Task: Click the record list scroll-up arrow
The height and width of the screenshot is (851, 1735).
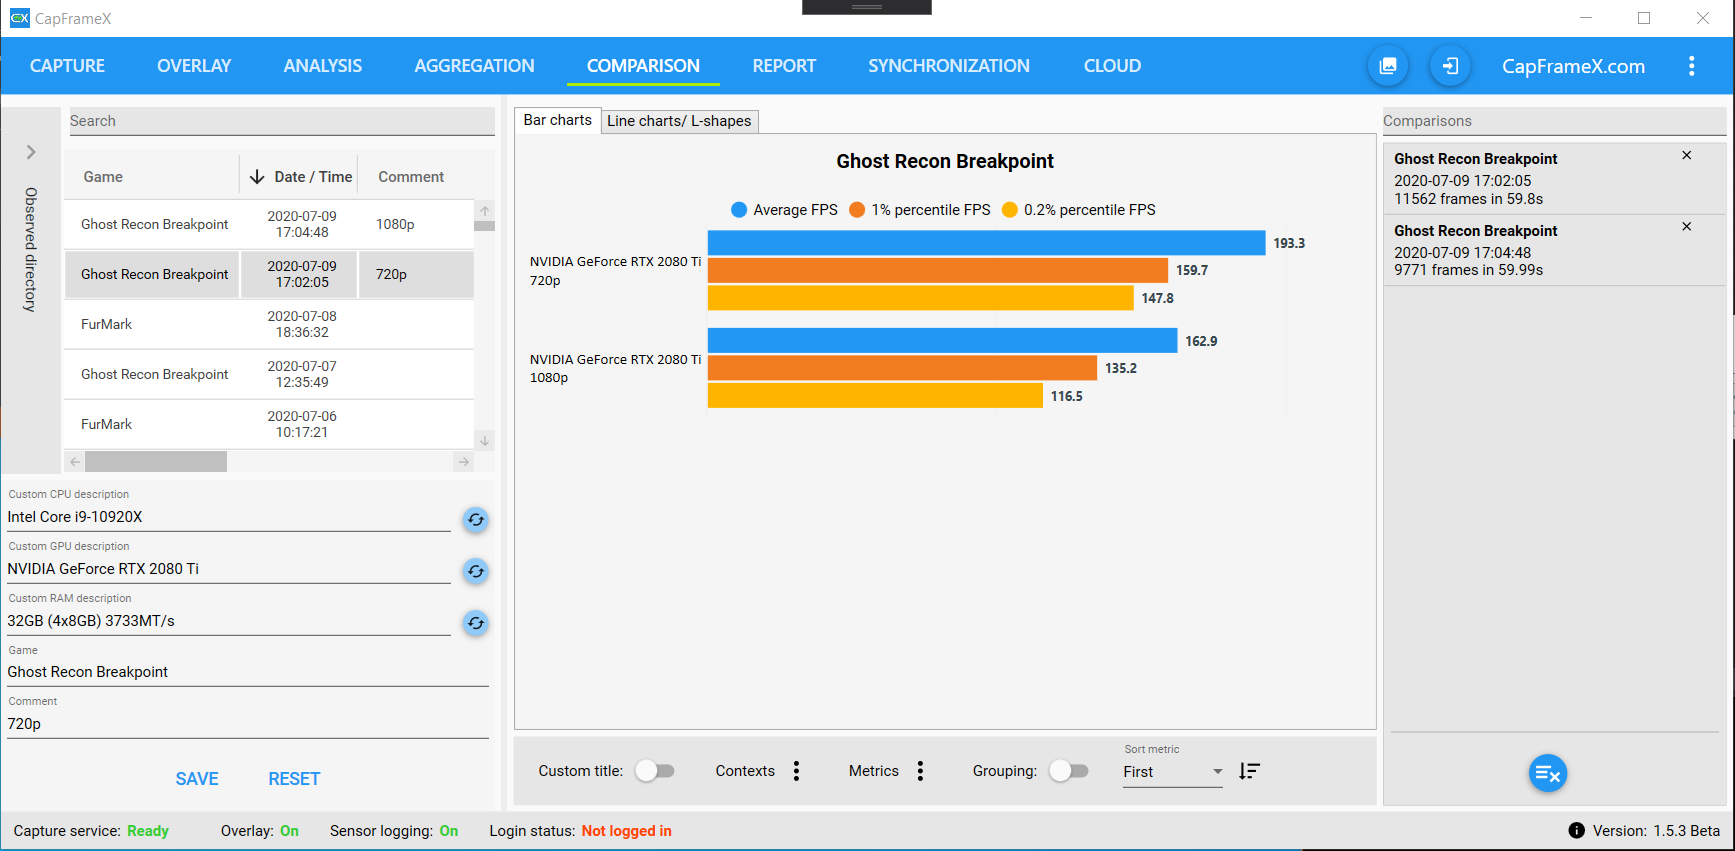Action: [x=485, y=210]
